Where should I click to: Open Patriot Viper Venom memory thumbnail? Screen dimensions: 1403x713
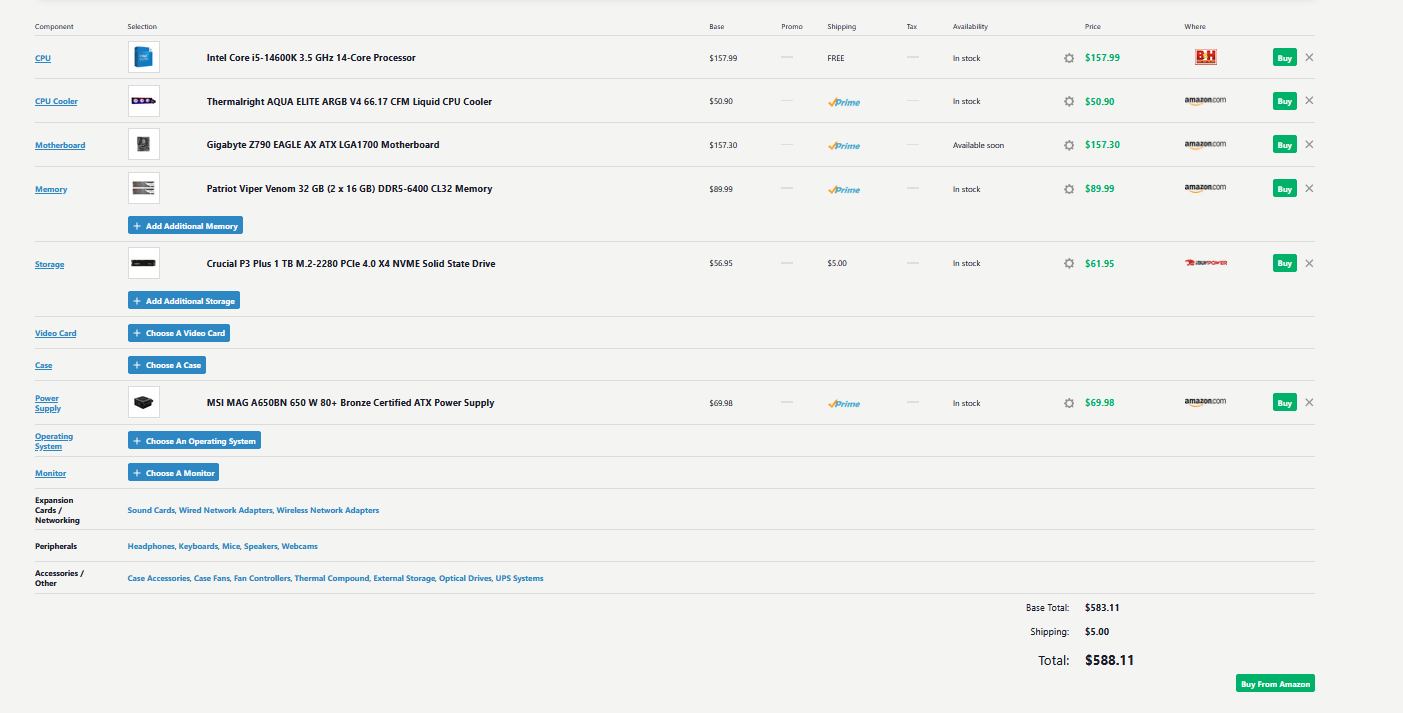(144, 188)
